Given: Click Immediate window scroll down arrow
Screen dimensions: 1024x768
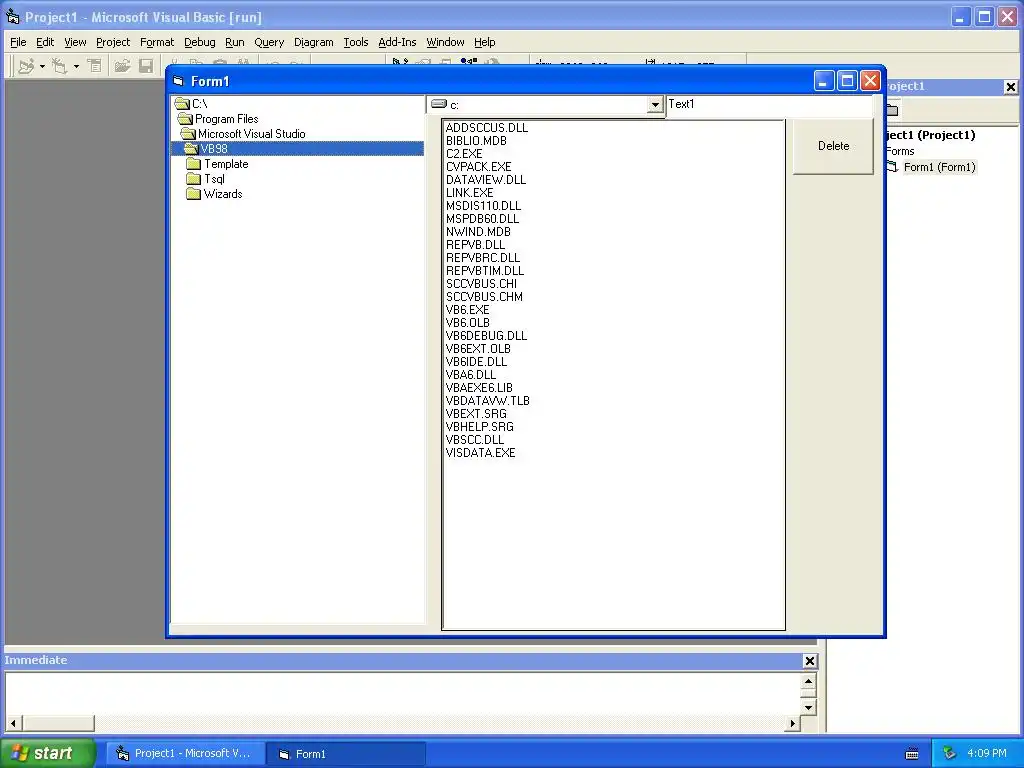Looking at the screenshot, I should 808,707.
